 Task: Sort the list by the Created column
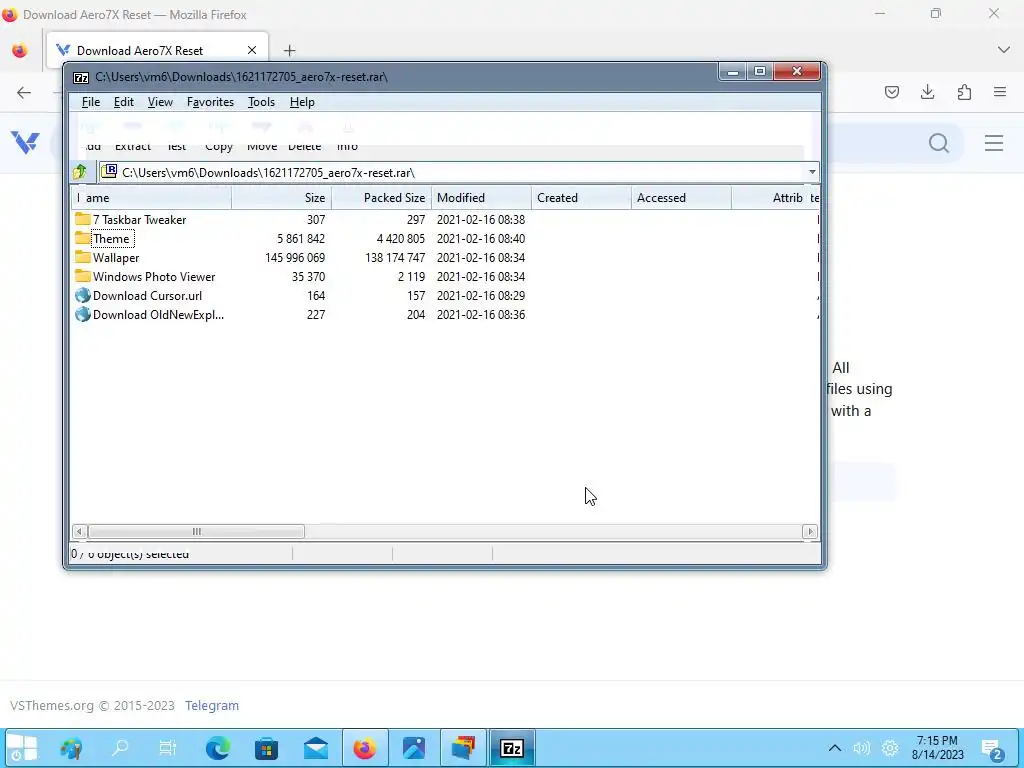point(581,198)
